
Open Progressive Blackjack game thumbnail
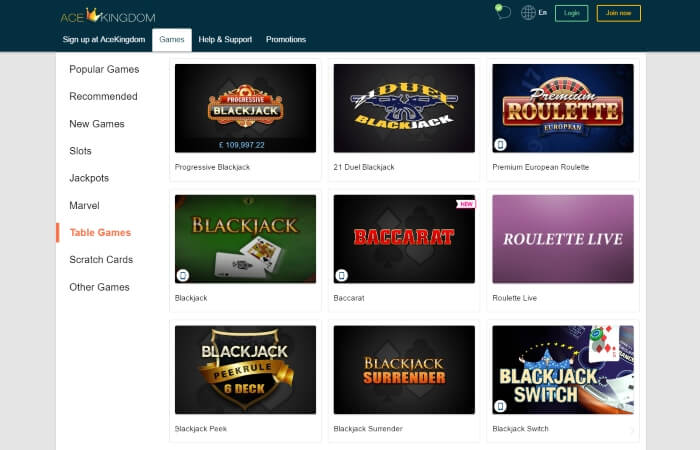(245, 108)
